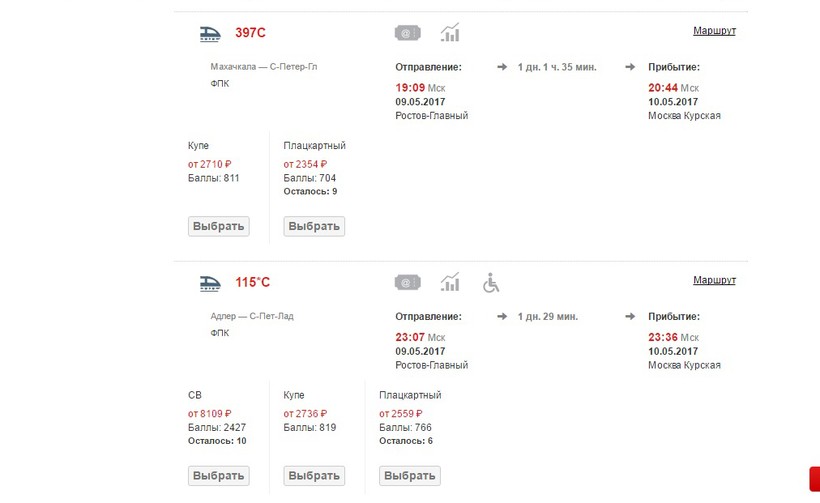Screen dimensions: 820x503
Task: Open the Маршрут link for train 115*С
Action: tap(714, 281)
